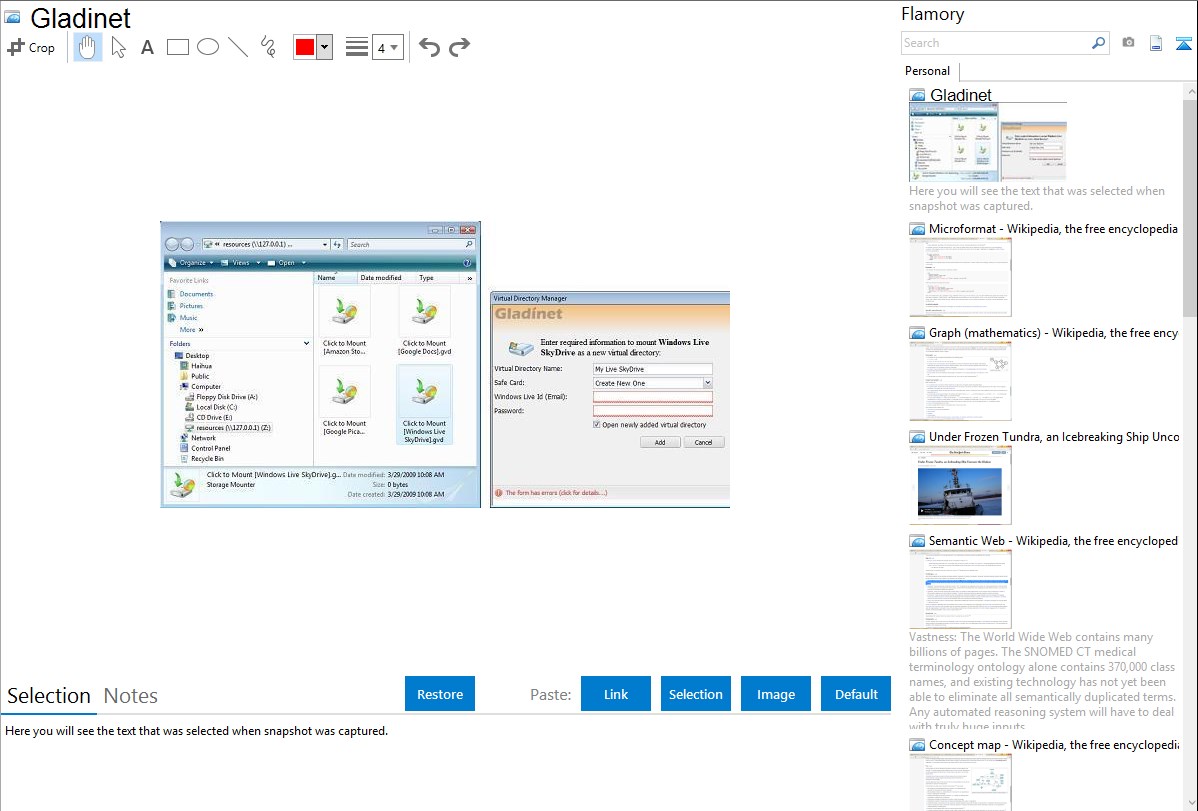Viewport: 1198px width, 811px height.
Task: Click scrollbar up arrow in snapshot list
Action: click(x=1190, y=92)
